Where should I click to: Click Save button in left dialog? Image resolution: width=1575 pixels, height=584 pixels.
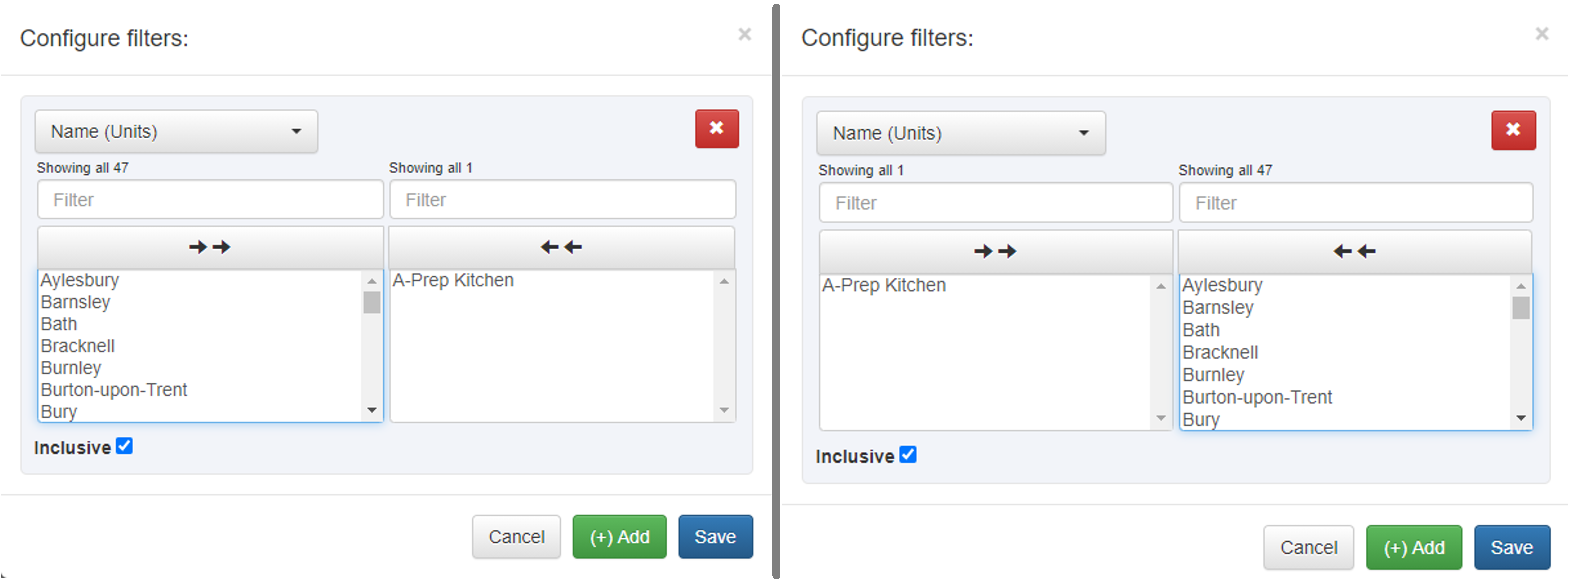(x=715, y=537)
